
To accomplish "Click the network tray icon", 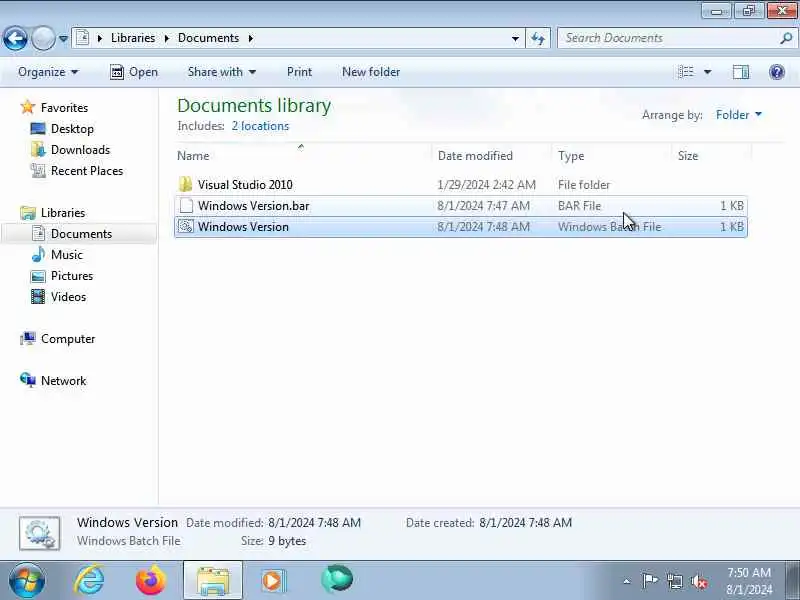I will click(x=674, y=581).
